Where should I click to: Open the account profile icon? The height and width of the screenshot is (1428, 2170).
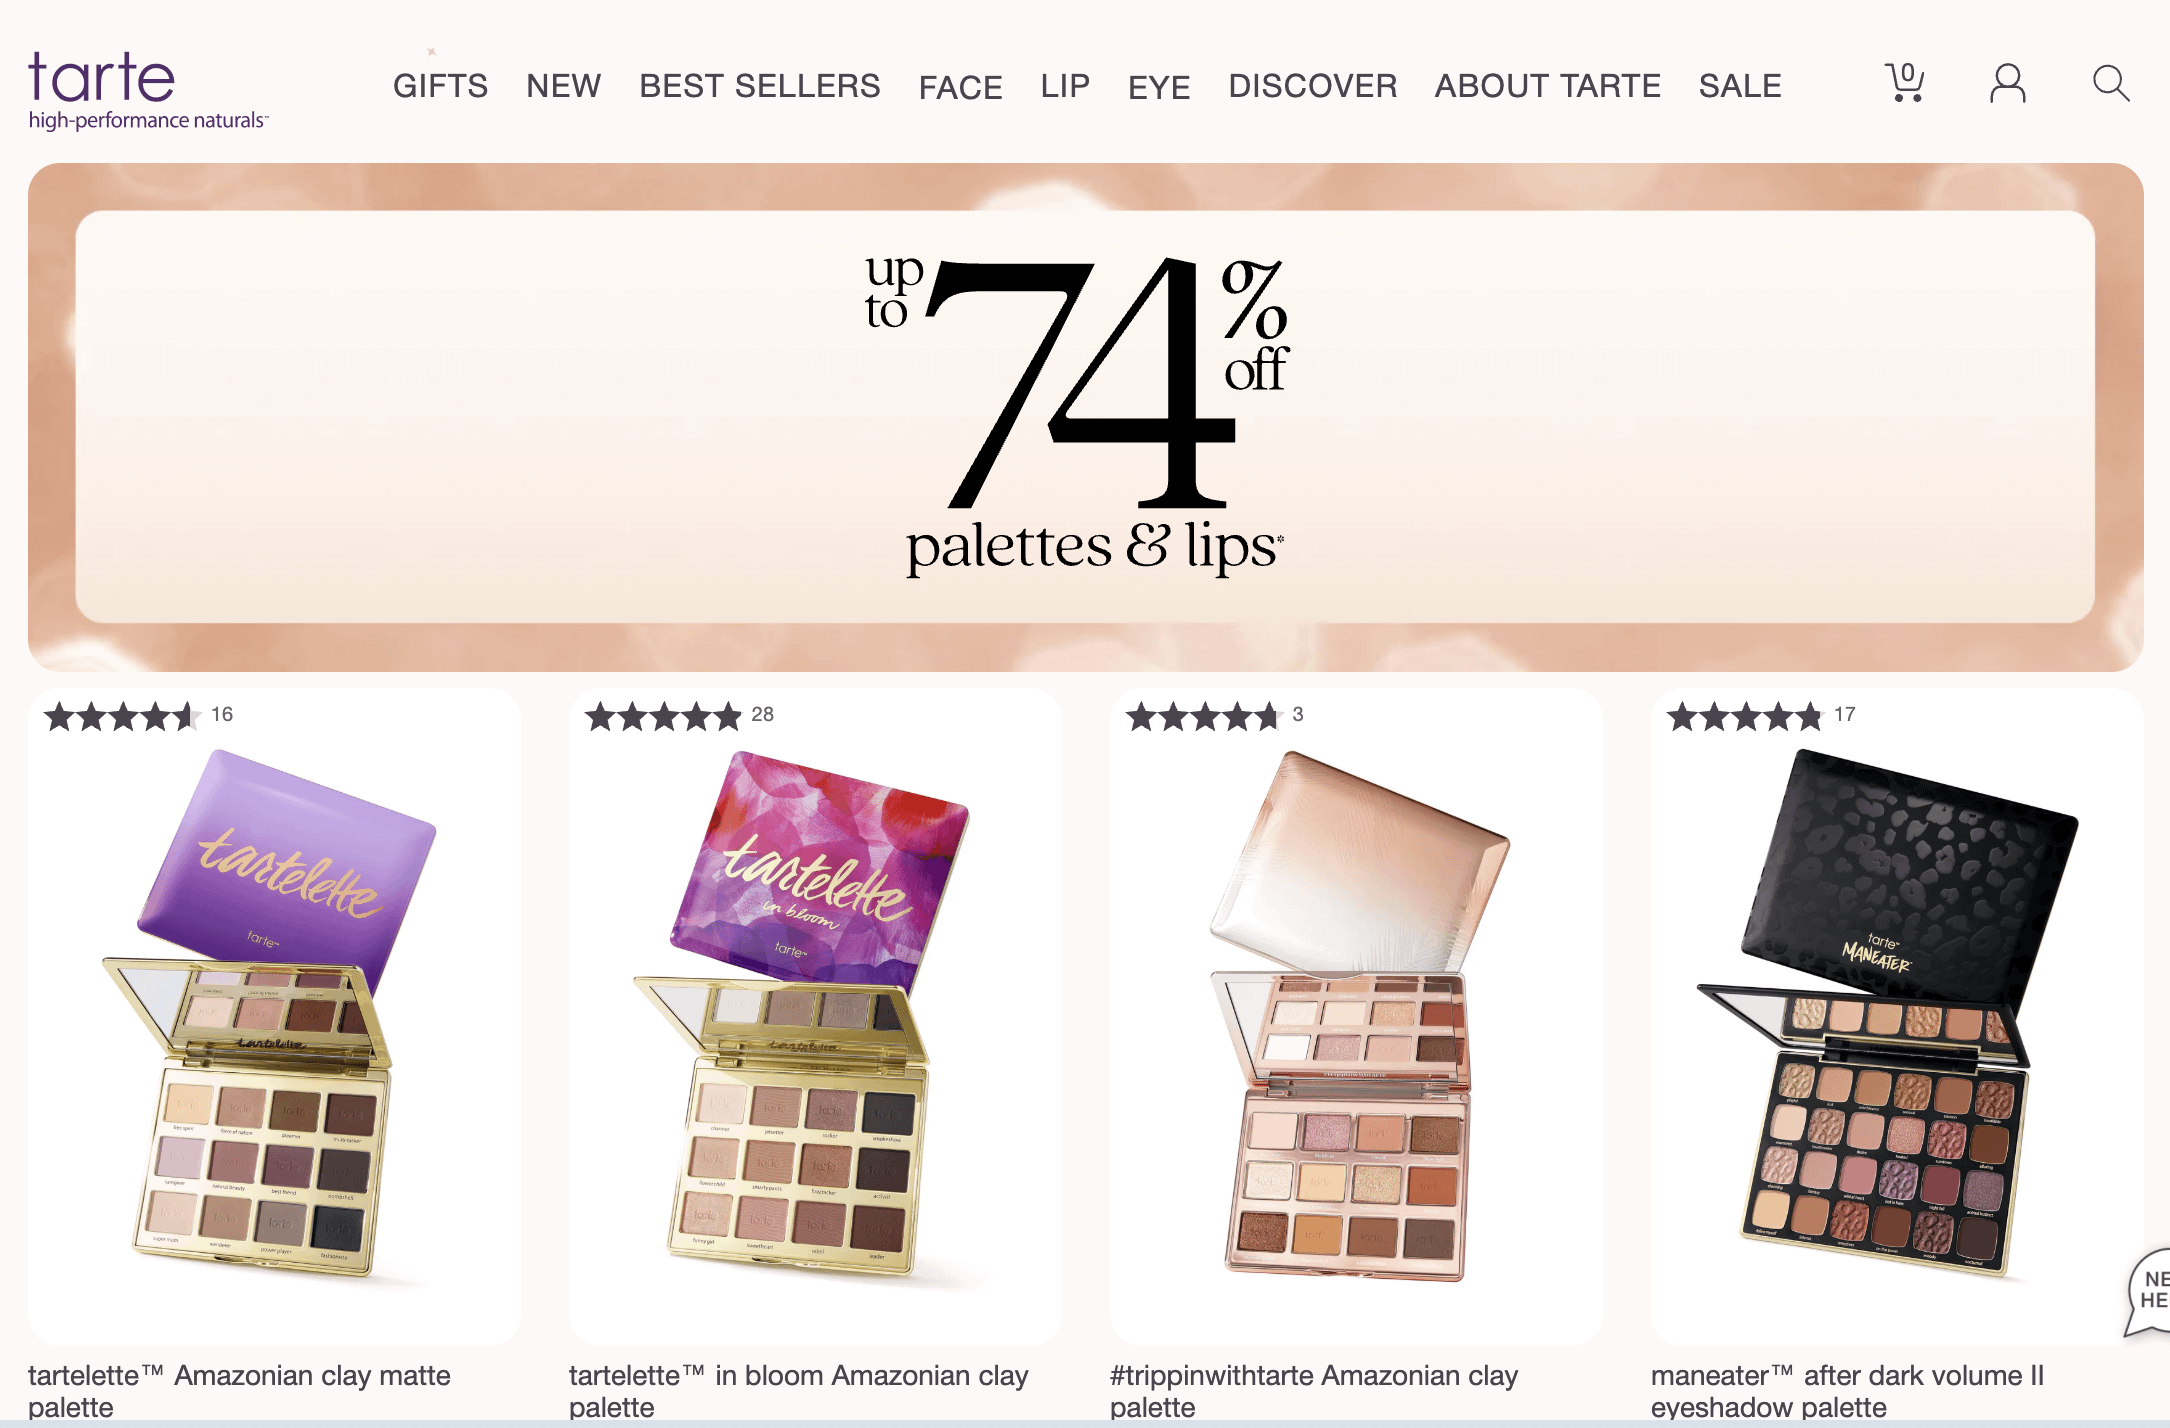(2007, 84)
